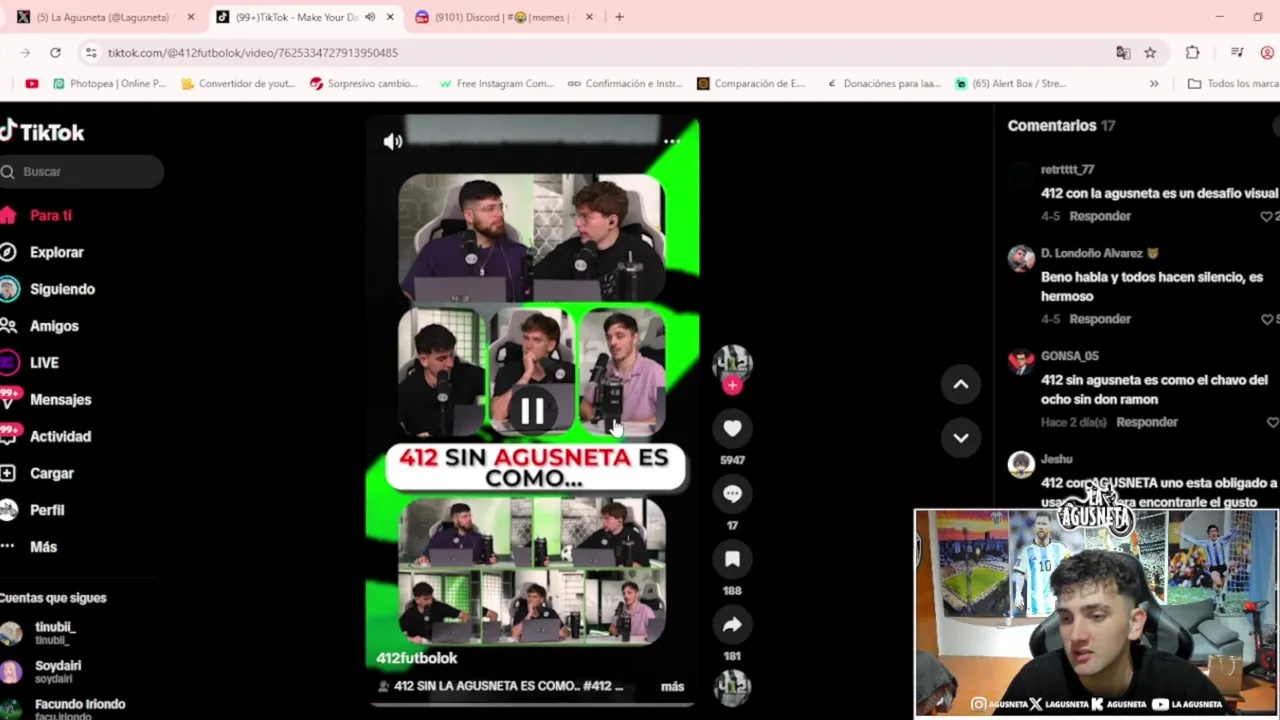The image size is (1280, 720).
Task: Mute the TikTok video sound
Action: coord(393,142)
